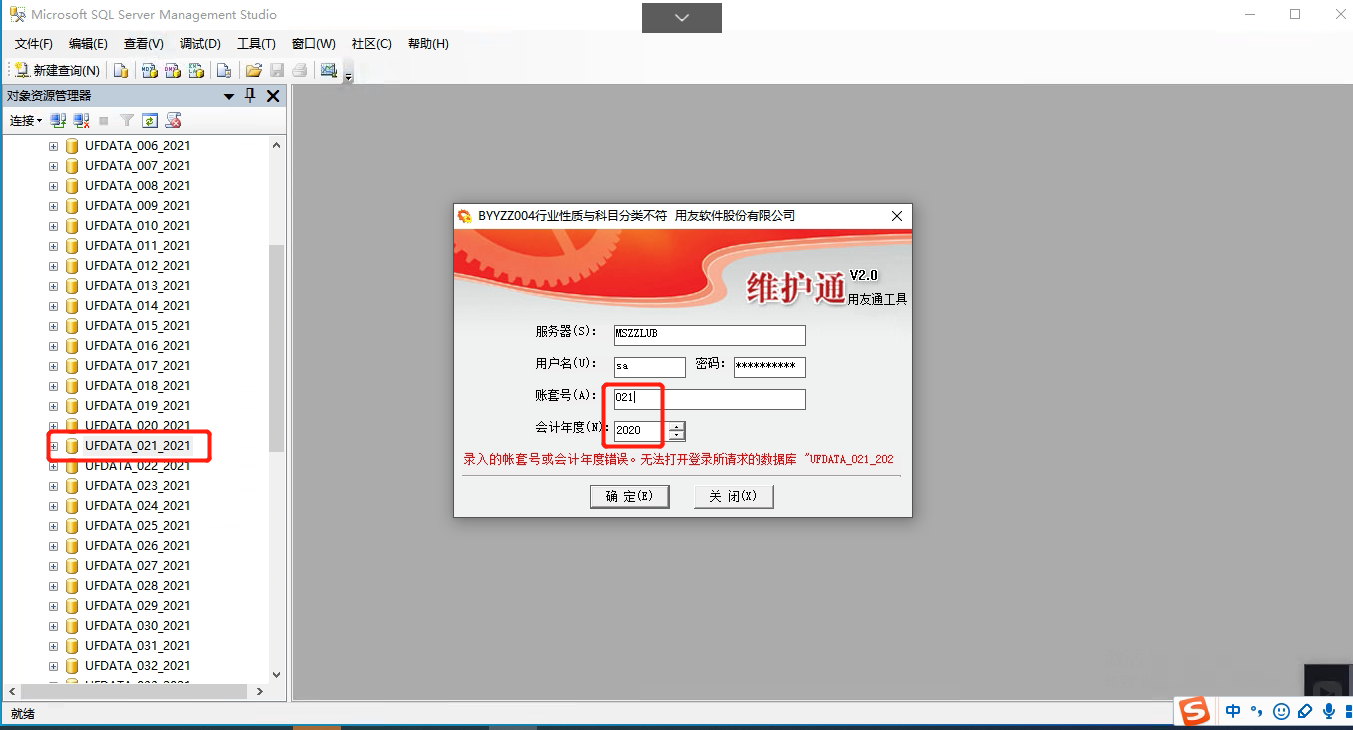Start an Analysis Services MDX query
Screen dimensions: 1353x730
pos(149,70)
